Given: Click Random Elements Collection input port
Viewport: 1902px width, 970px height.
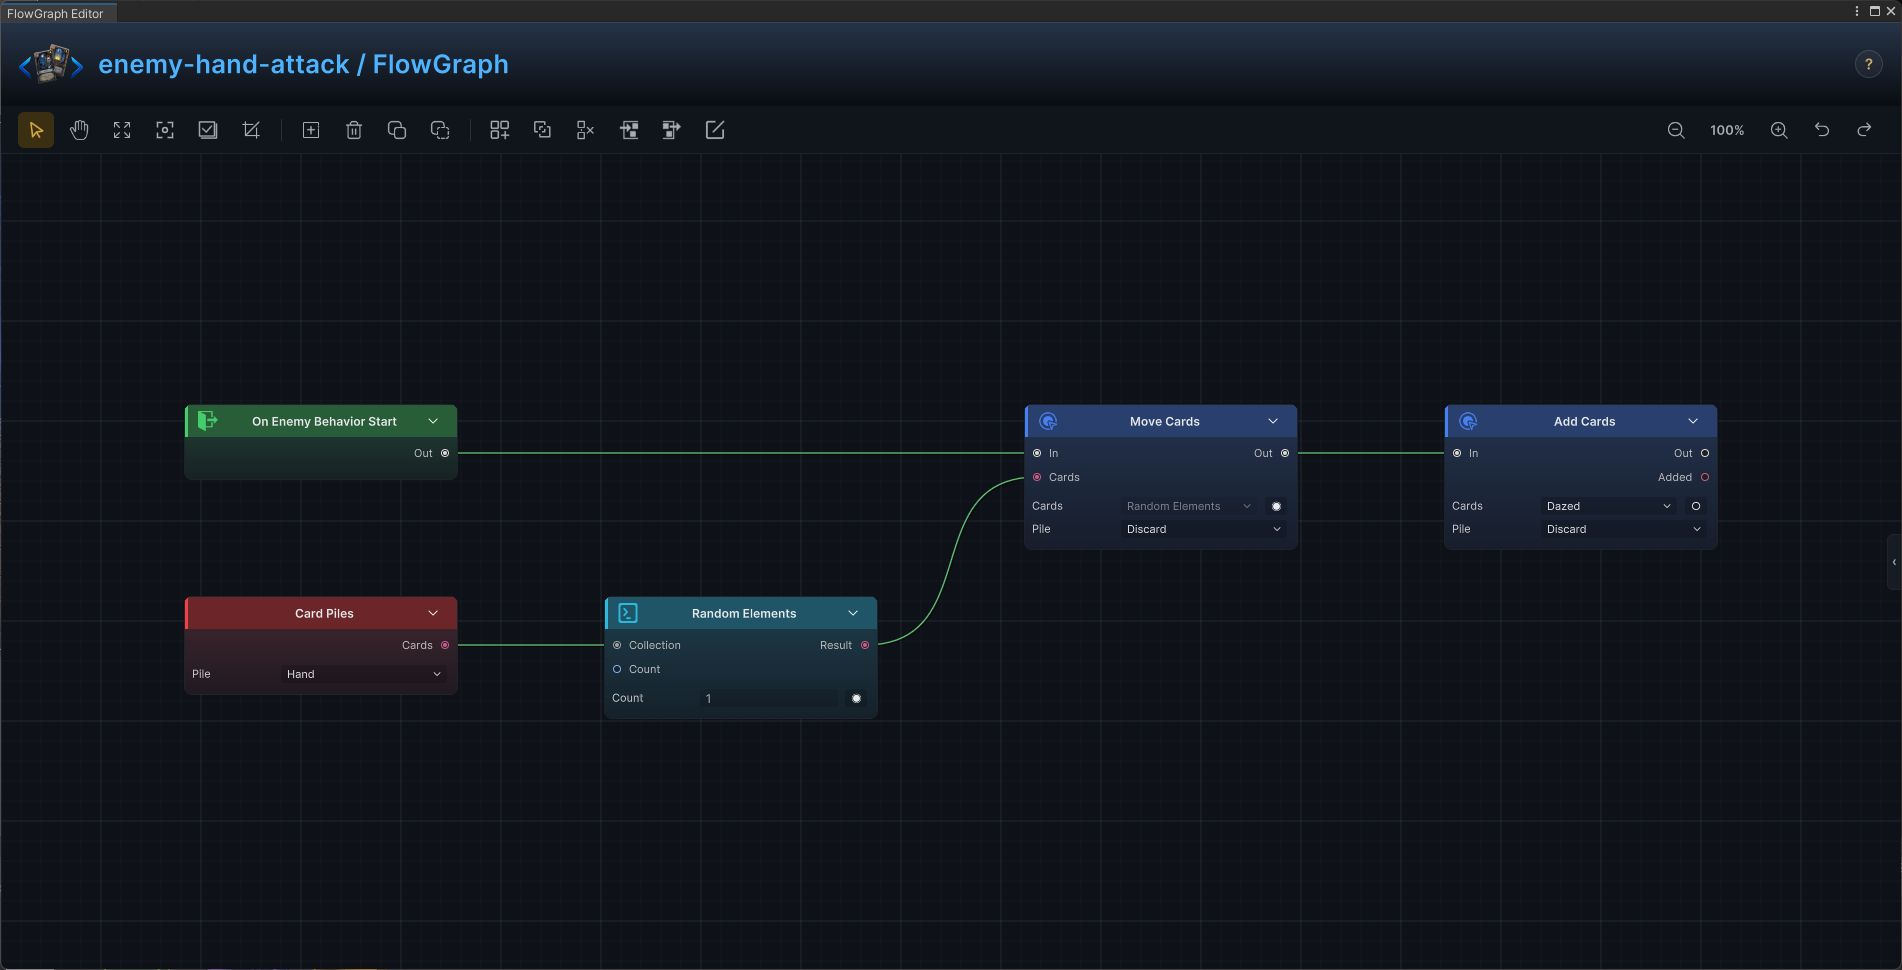Looking at the screenshot, I should [617, 645].
